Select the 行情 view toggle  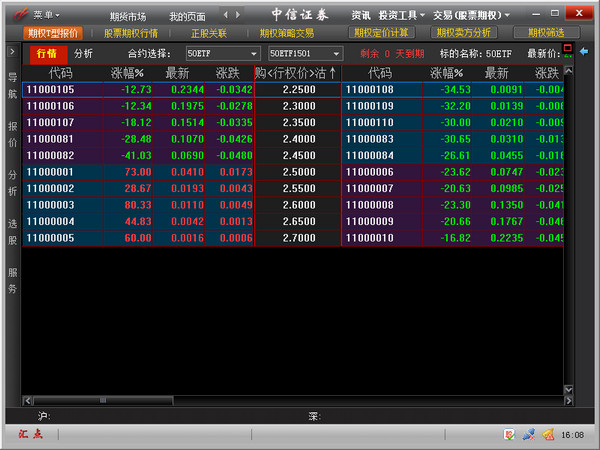(45, 53)
